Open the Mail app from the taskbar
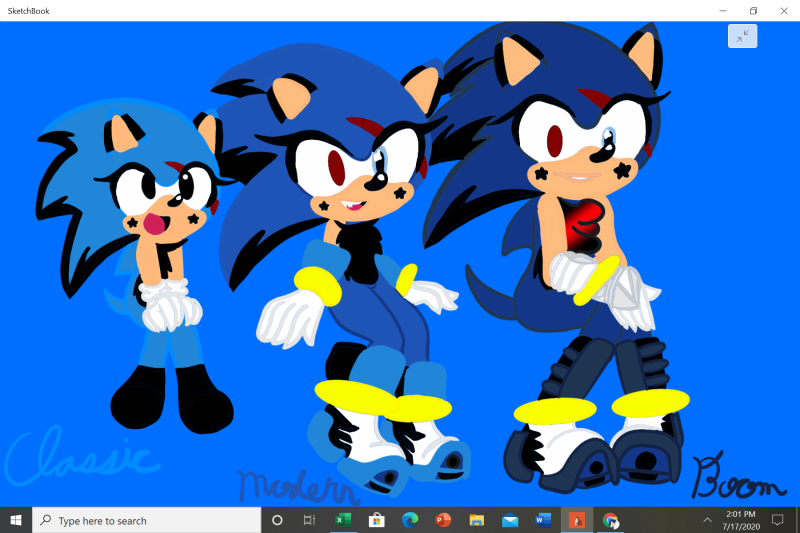 (x=510, y=520)
